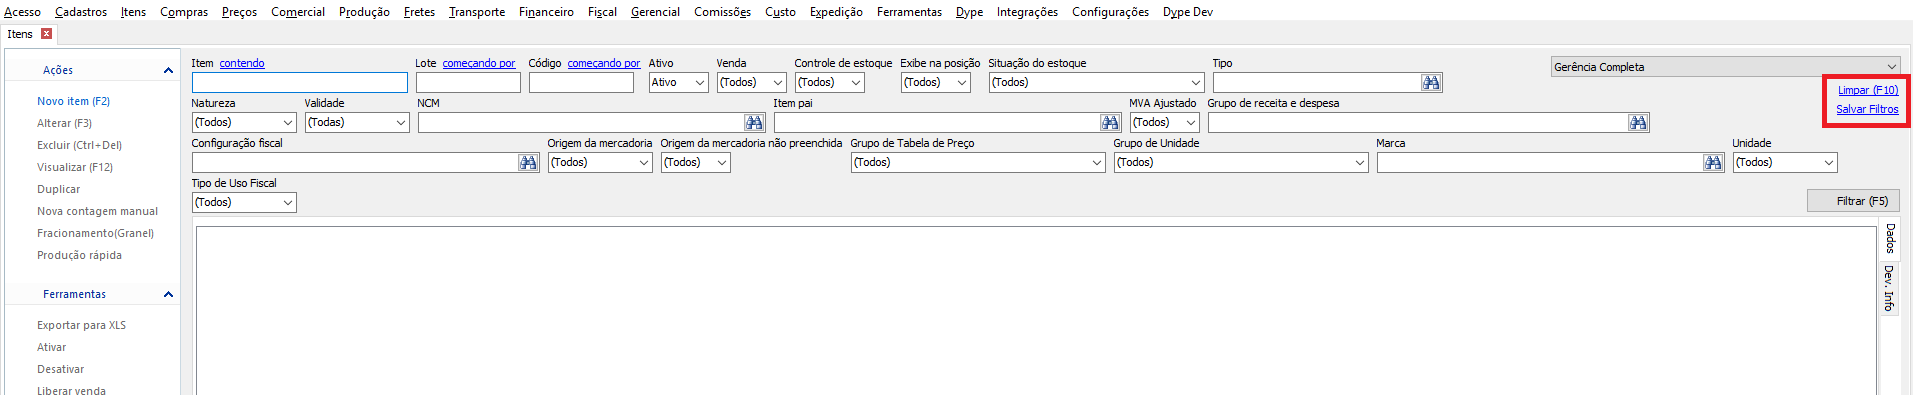Open the Cadastros menu
This screenshot has width=1913, height=395.
(81, 12)
